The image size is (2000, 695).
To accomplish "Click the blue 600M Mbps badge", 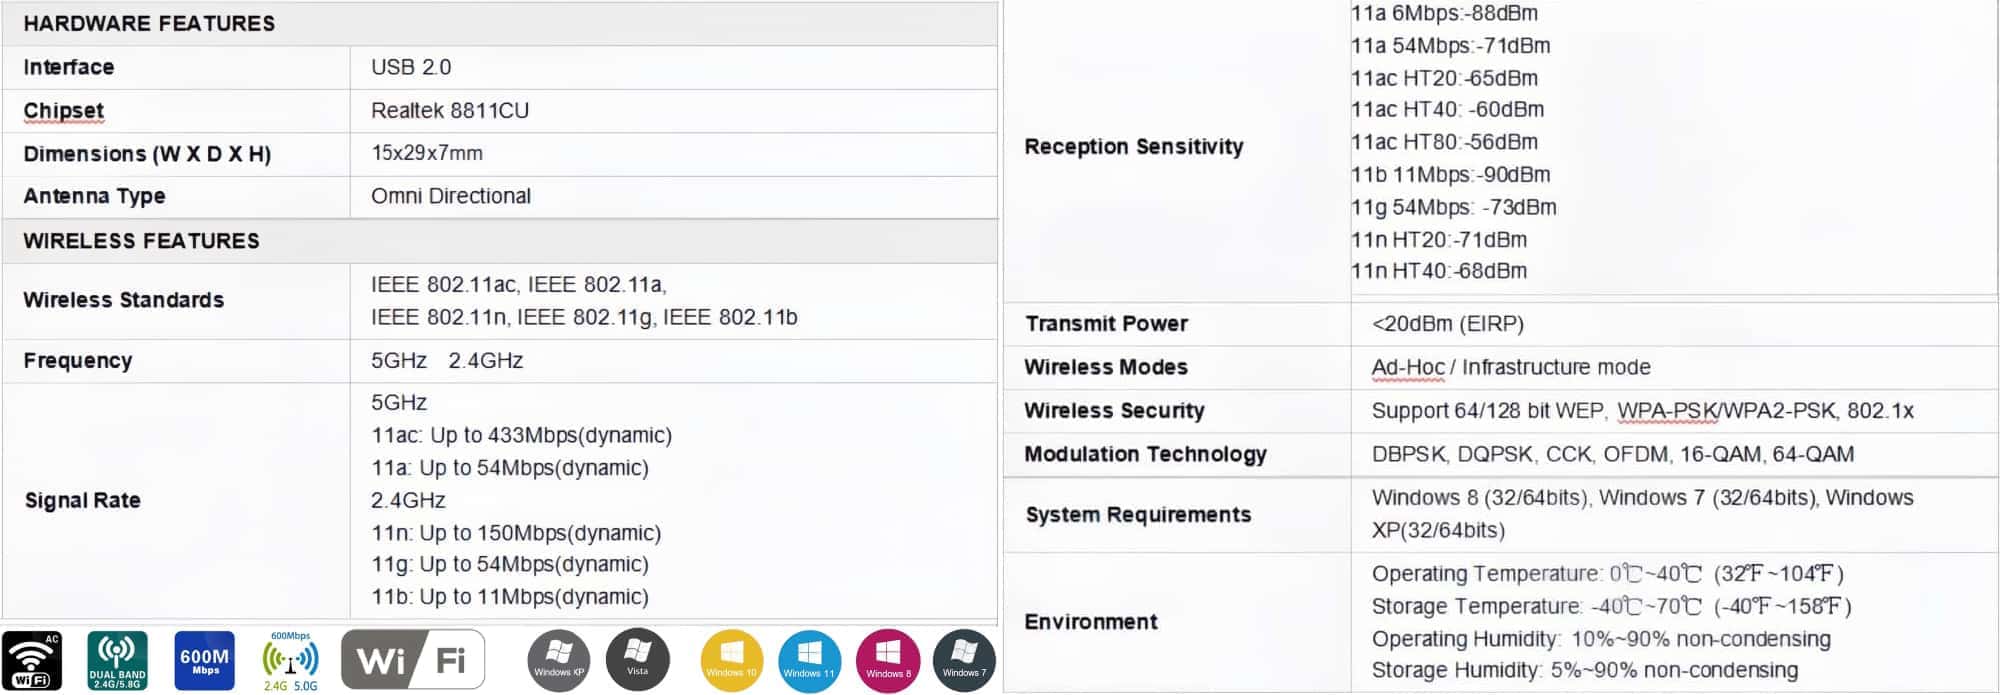I will [204, 661].
